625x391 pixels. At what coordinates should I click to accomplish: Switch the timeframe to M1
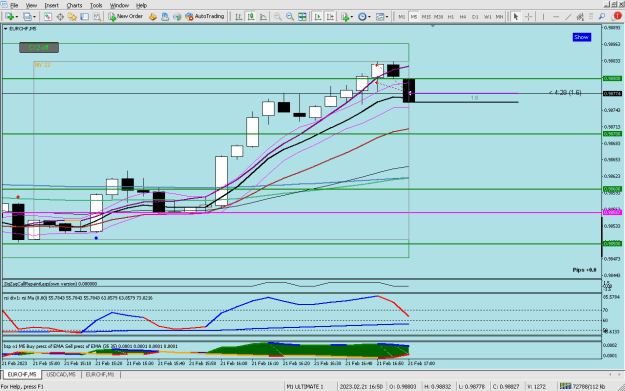tap(402, 17)
